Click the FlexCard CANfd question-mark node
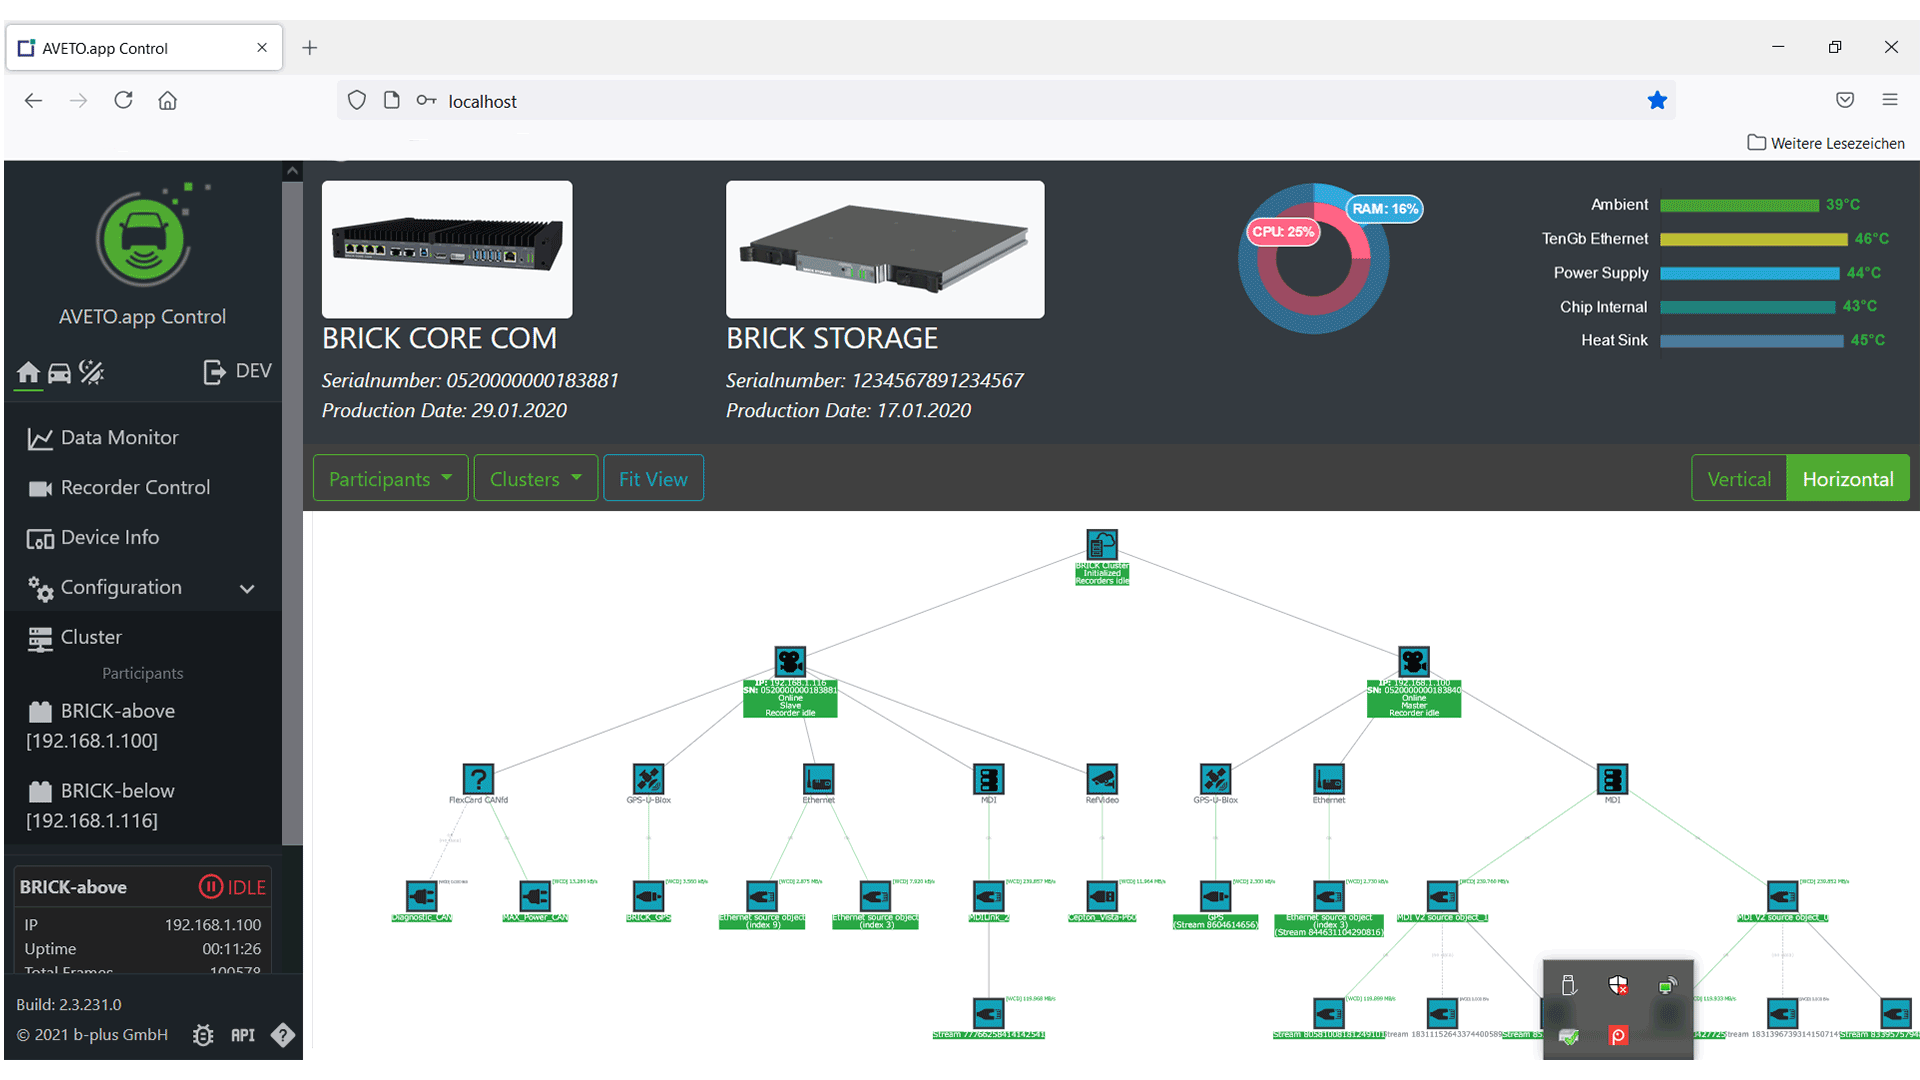 478,778
